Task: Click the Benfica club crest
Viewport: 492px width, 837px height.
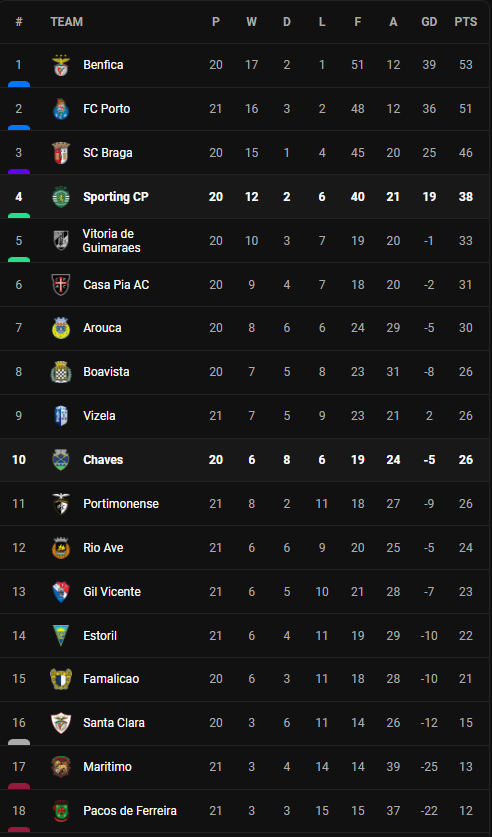Action: (61, 65)
